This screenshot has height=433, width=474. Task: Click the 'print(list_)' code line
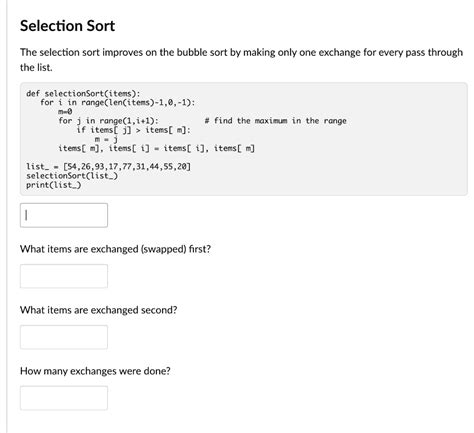click(x=54, y=185)
